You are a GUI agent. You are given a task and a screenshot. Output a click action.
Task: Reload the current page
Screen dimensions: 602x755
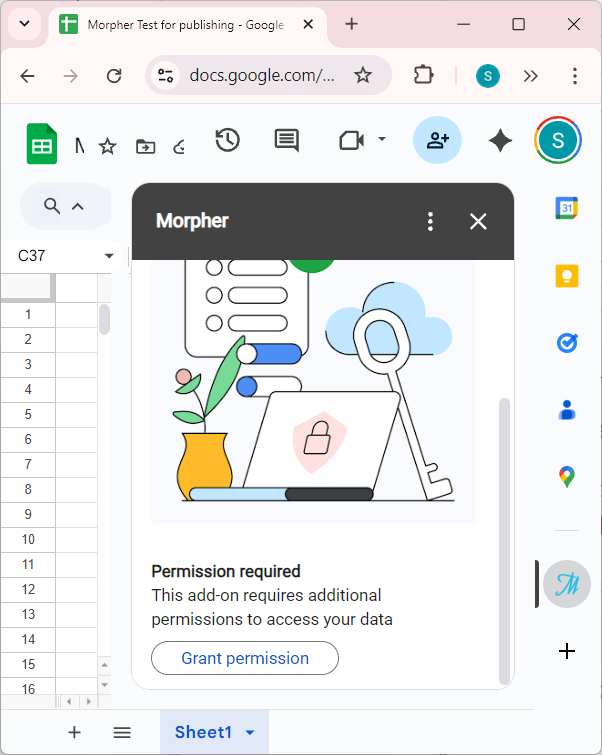tap(114, 76)
